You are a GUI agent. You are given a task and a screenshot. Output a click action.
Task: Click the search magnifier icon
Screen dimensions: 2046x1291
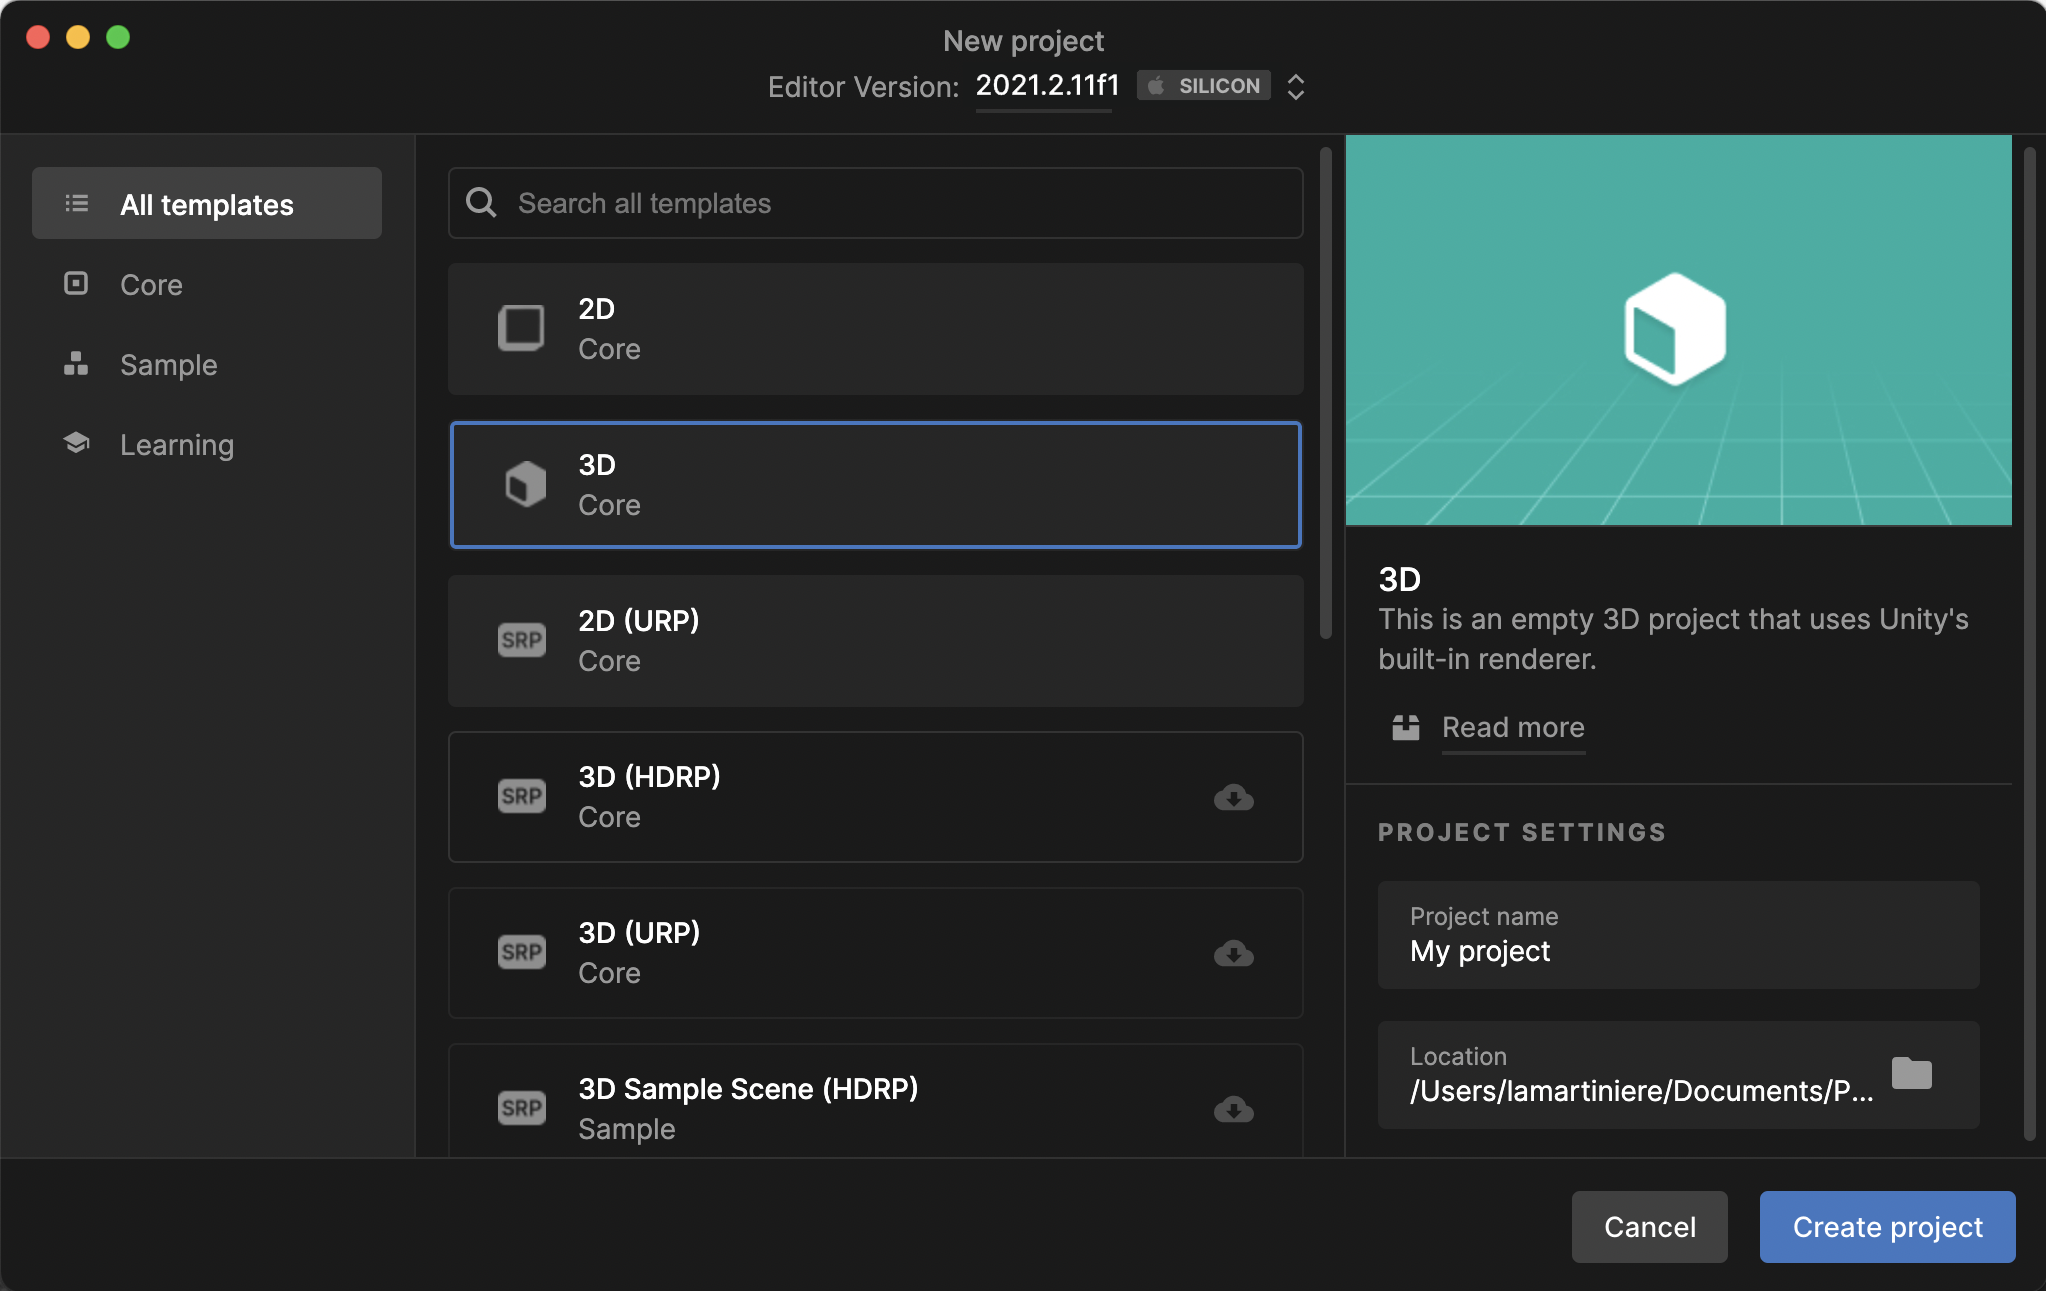pos(481,203)
